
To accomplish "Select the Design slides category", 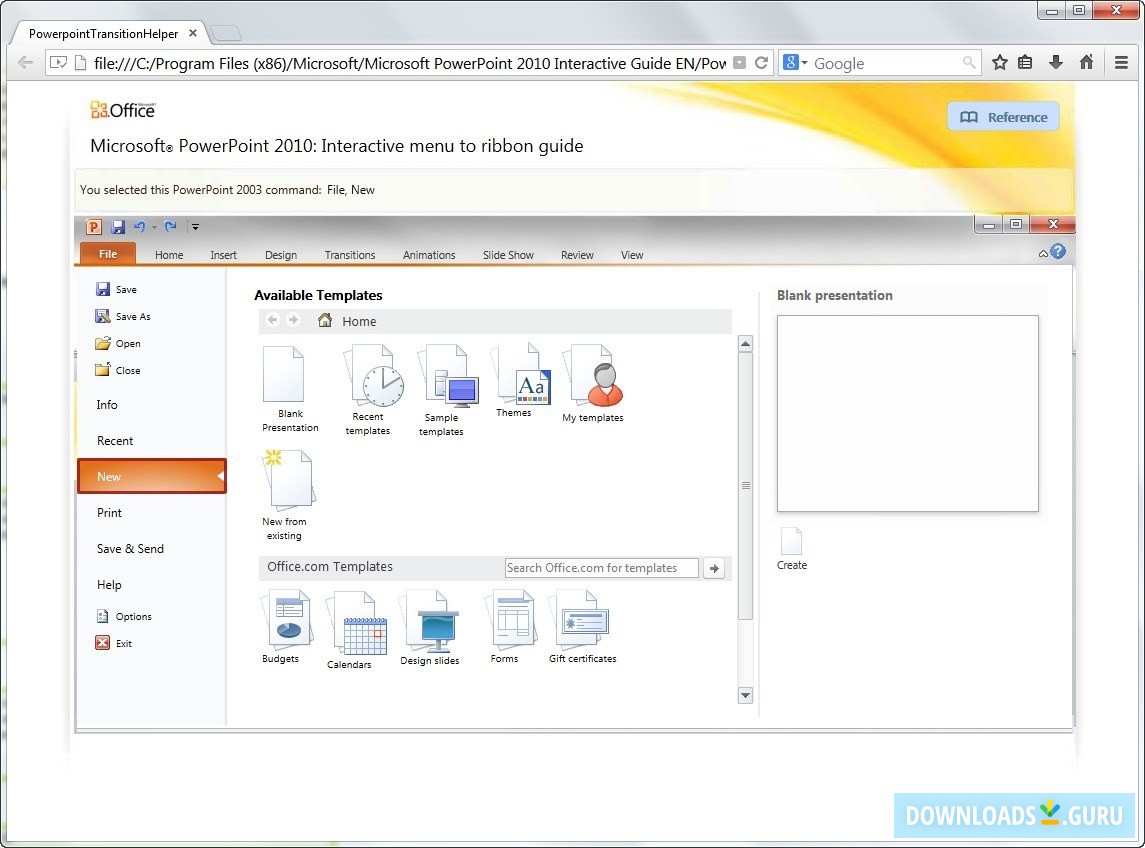I will coord(430,622).
